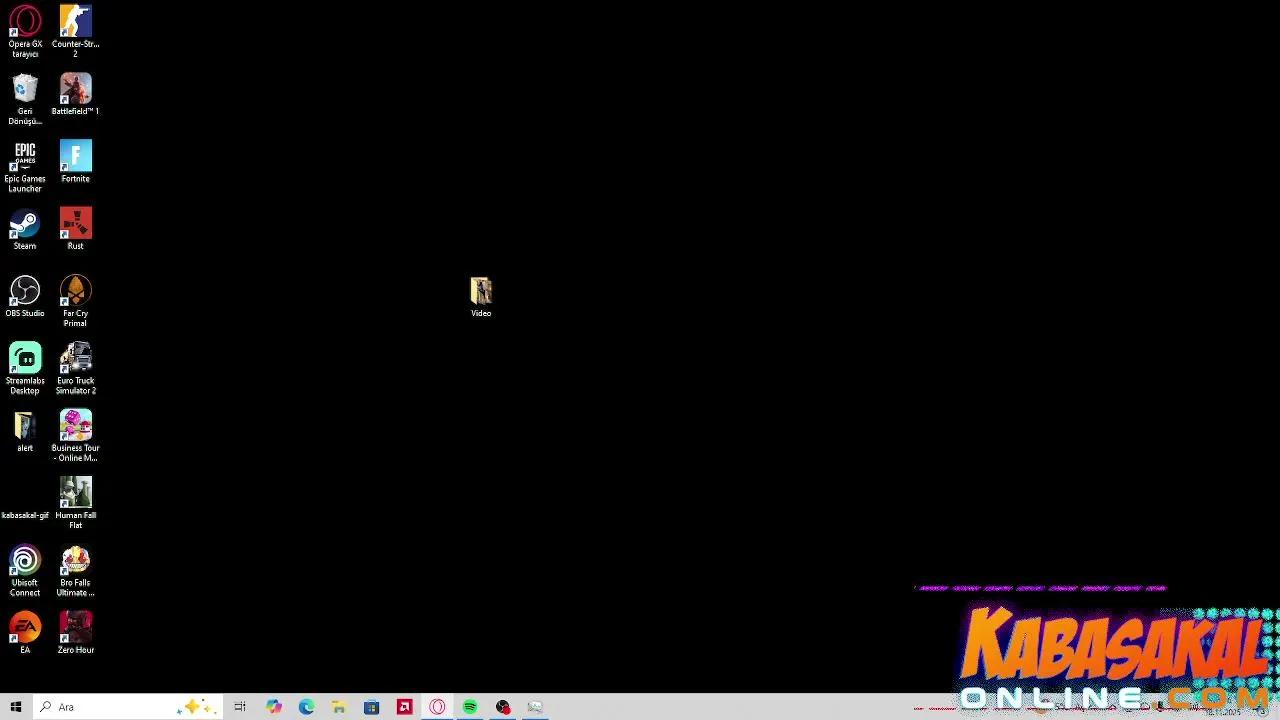Select the Video folder on the desktop
Screen dimensions: 1280x720
(x=481, y=297)
